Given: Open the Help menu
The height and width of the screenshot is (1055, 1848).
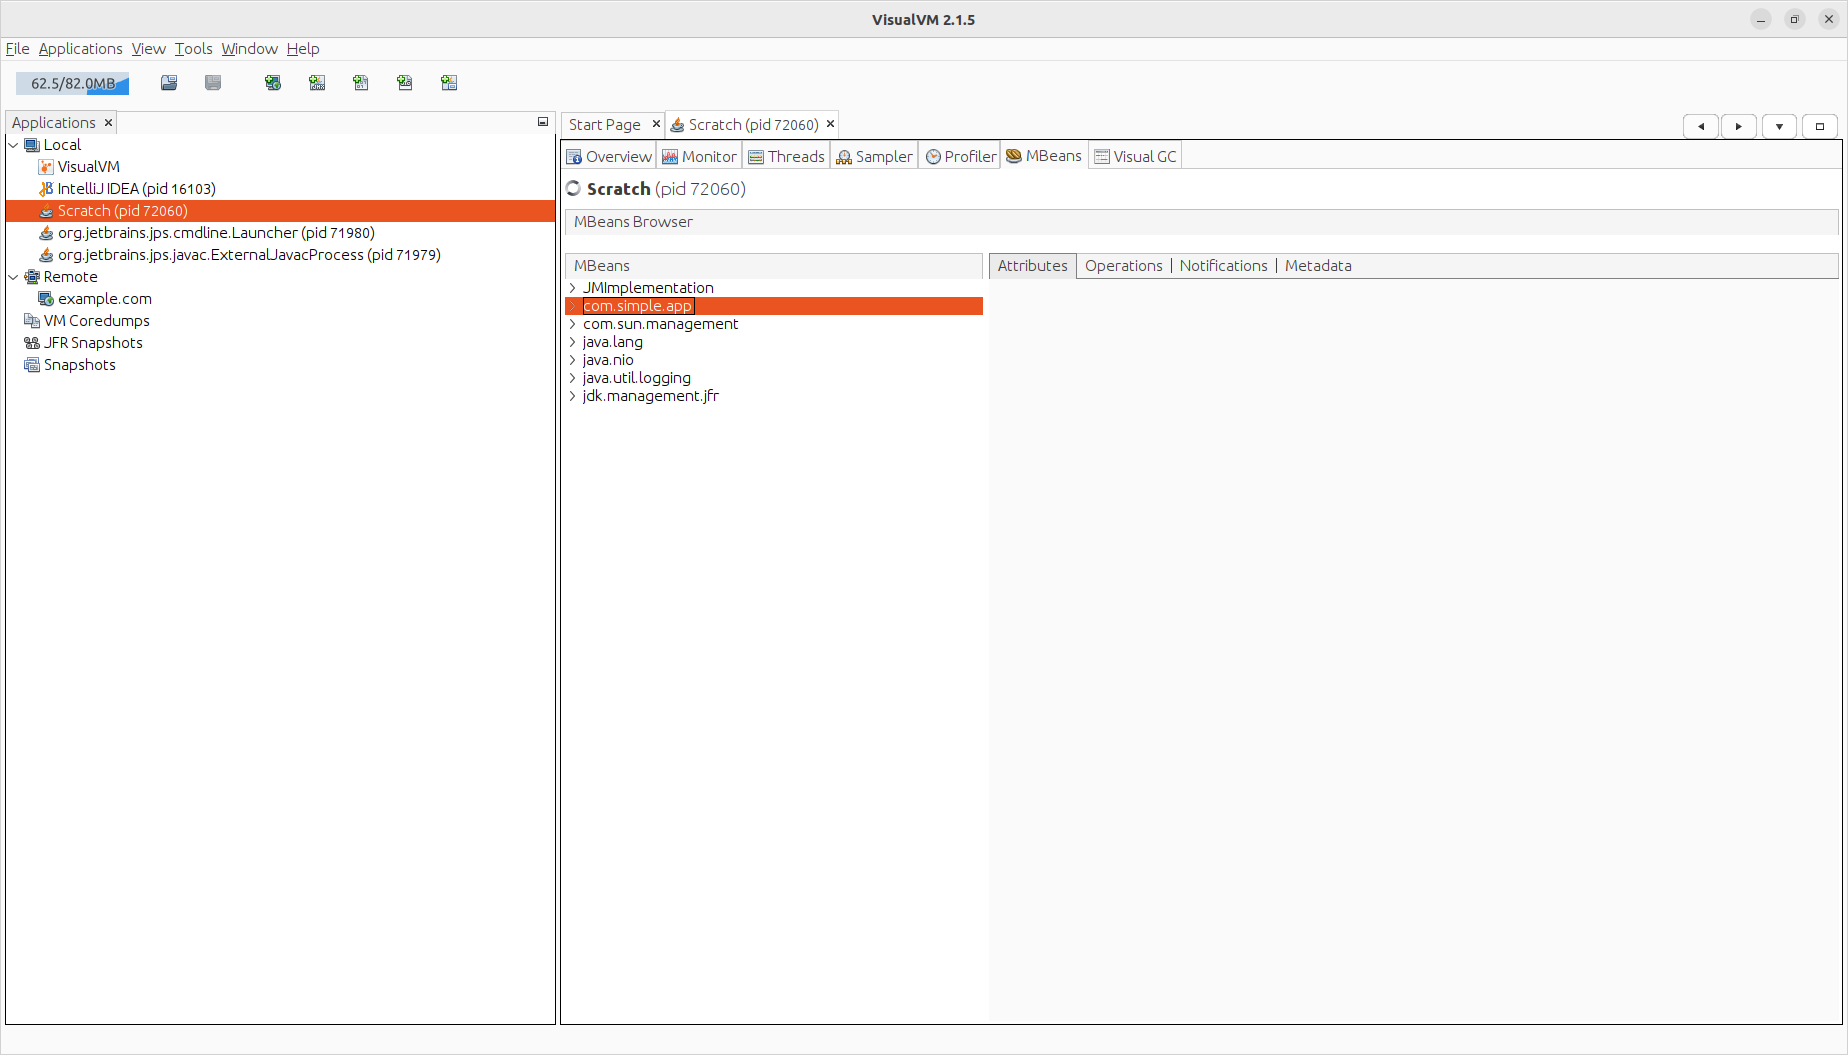Looking at the screenshot, I should pyautogui.click(x=303, y=49).
